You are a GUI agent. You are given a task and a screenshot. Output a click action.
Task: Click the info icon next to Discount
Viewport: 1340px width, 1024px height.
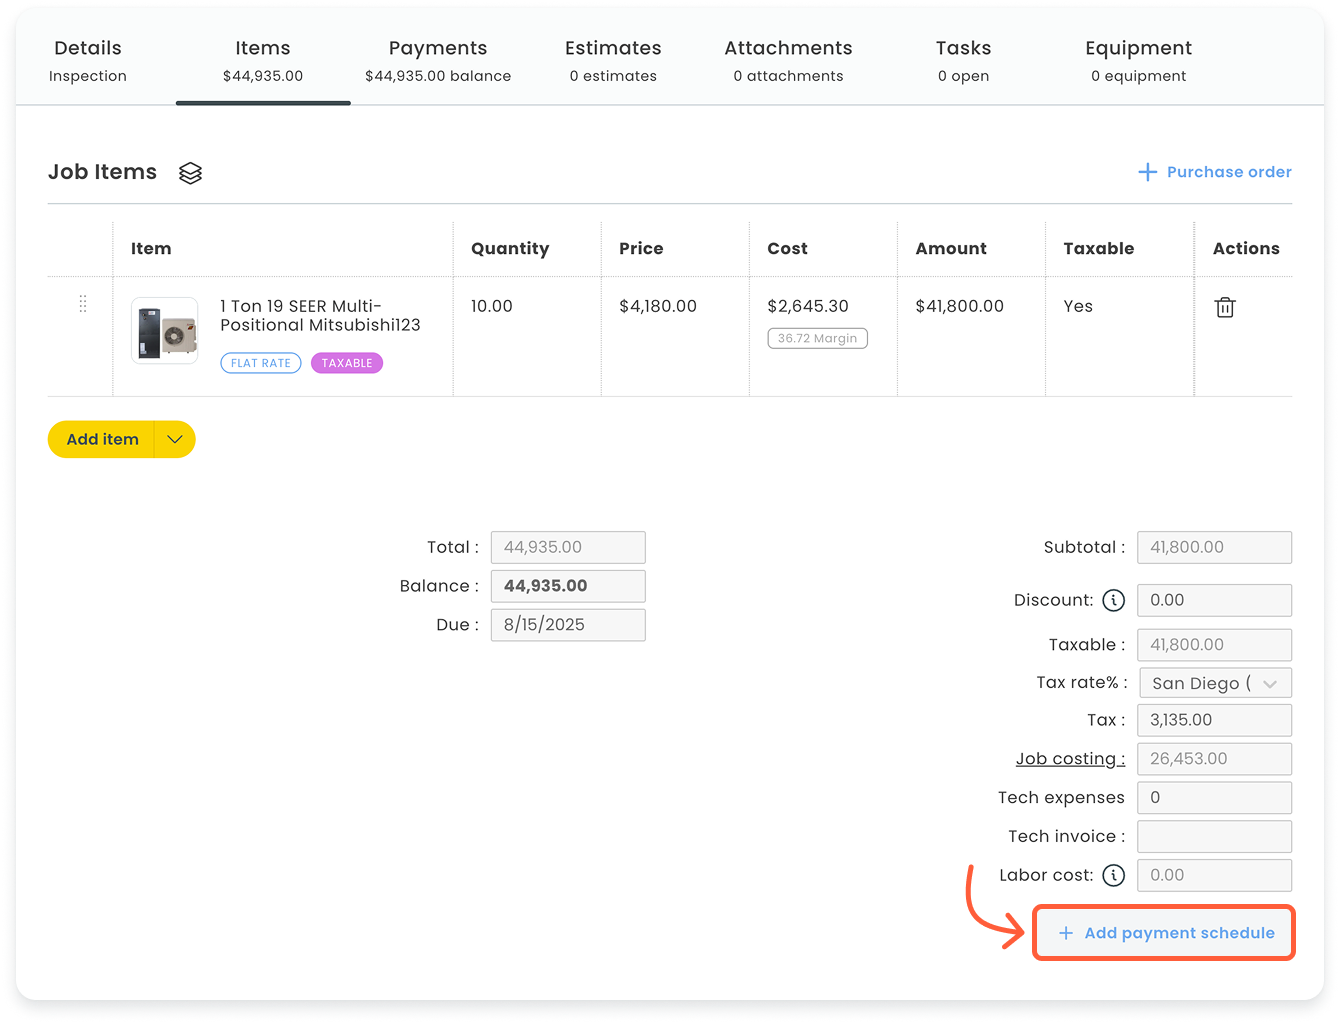[x=1114, y=600]
